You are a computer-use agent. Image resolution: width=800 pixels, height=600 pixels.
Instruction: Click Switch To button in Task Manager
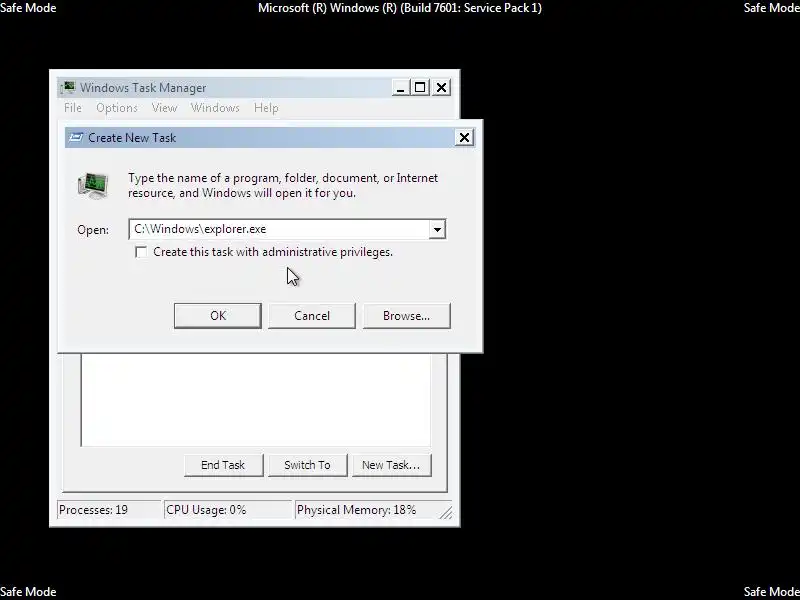(x=307, y=465)
